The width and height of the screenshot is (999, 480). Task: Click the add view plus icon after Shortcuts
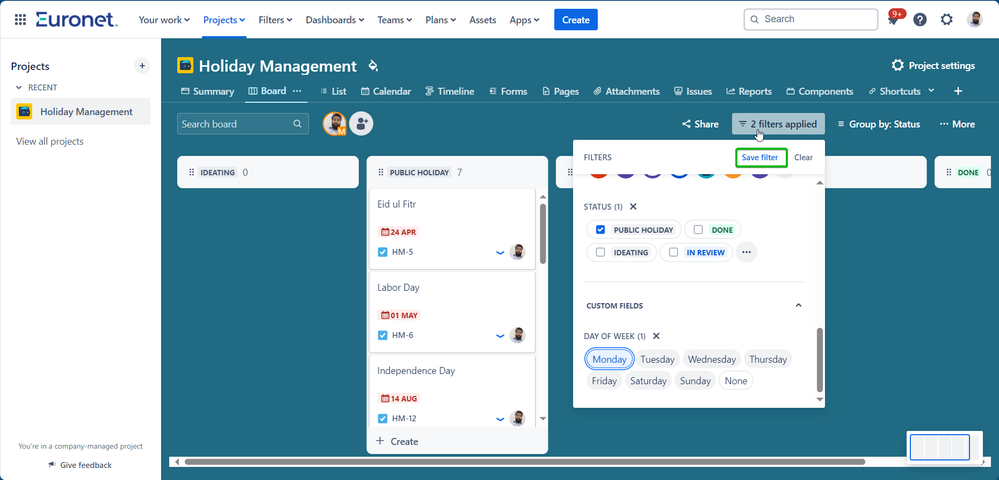click(x=958, y=91)
